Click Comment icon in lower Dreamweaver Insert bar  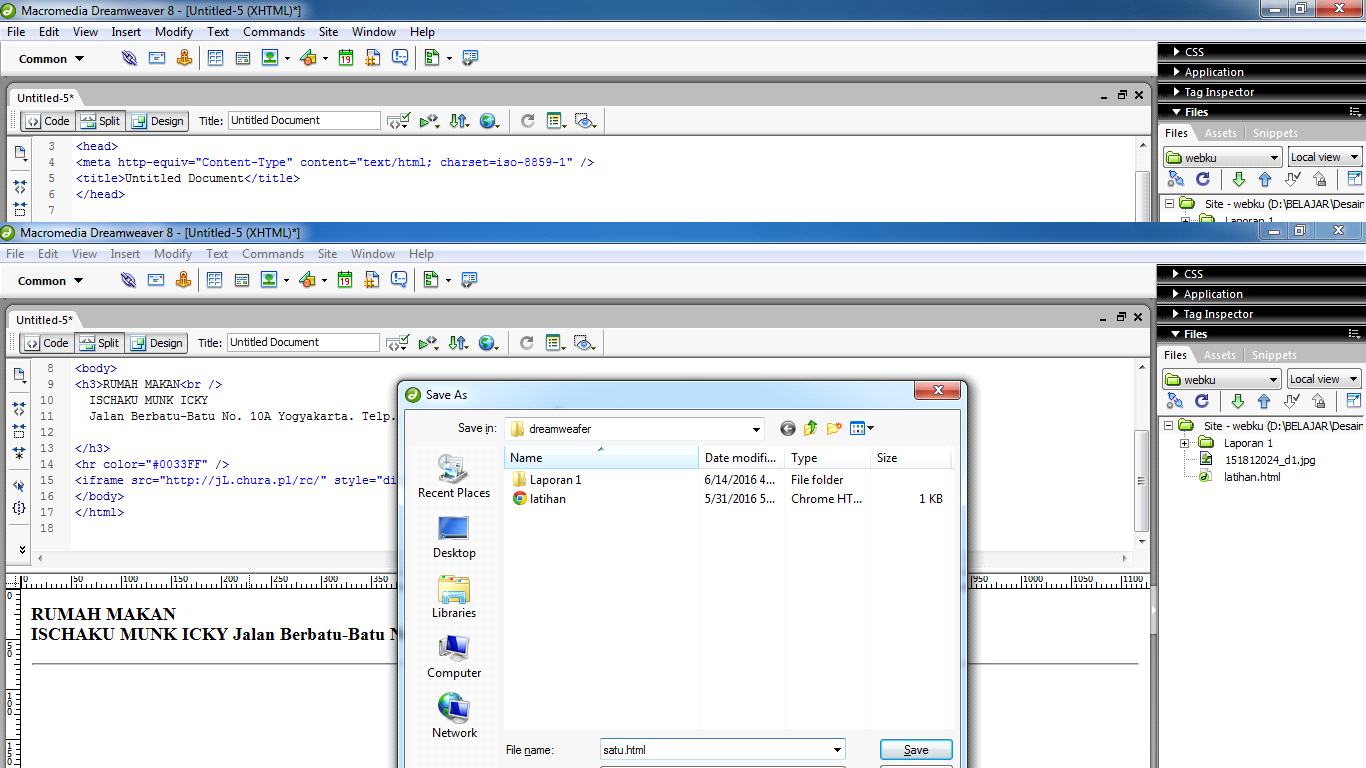click(399, 281)
